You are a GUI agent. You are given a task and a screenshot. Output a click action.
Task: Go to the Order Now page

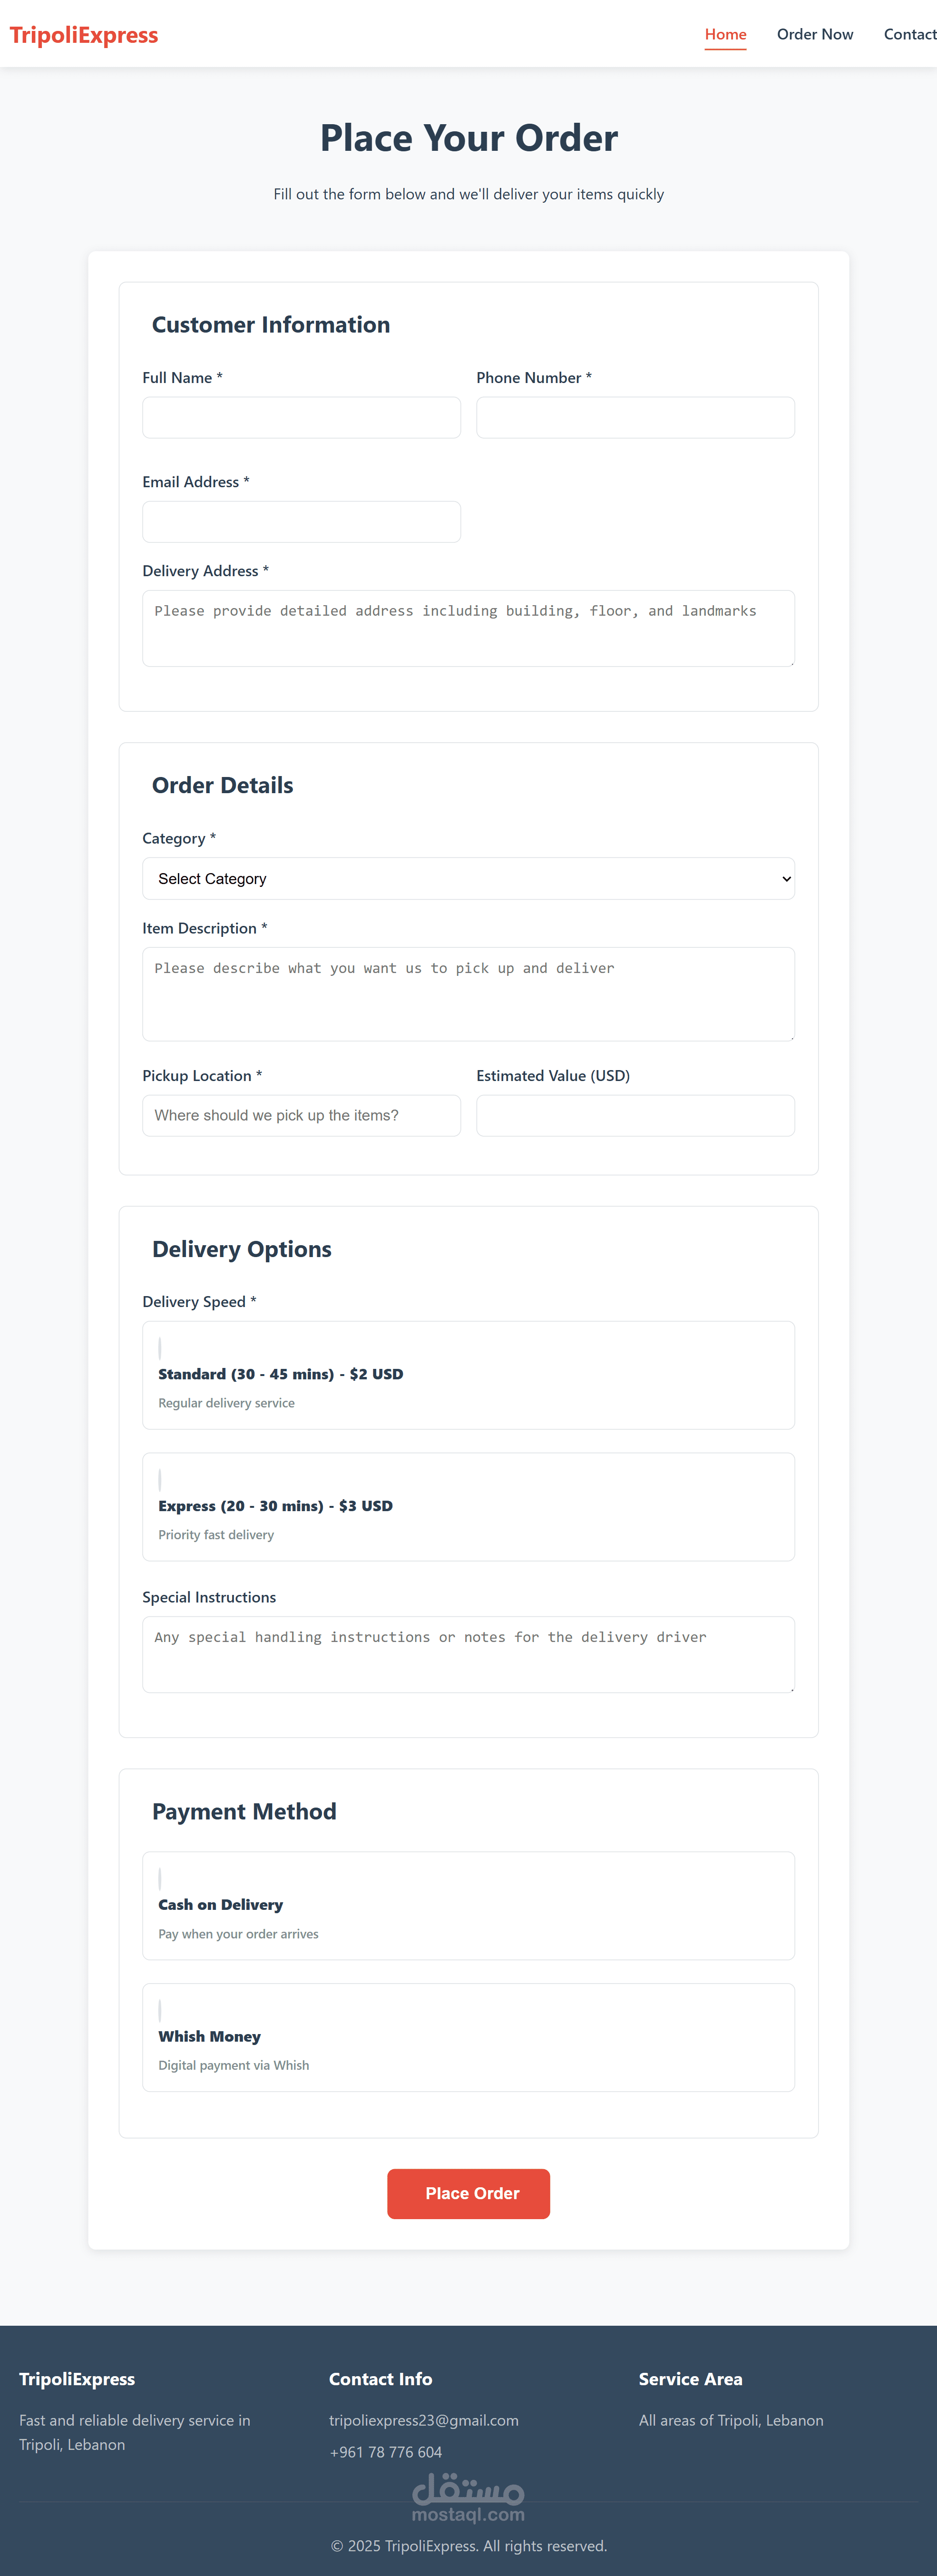pyautogui.click(x=815, y=34)
